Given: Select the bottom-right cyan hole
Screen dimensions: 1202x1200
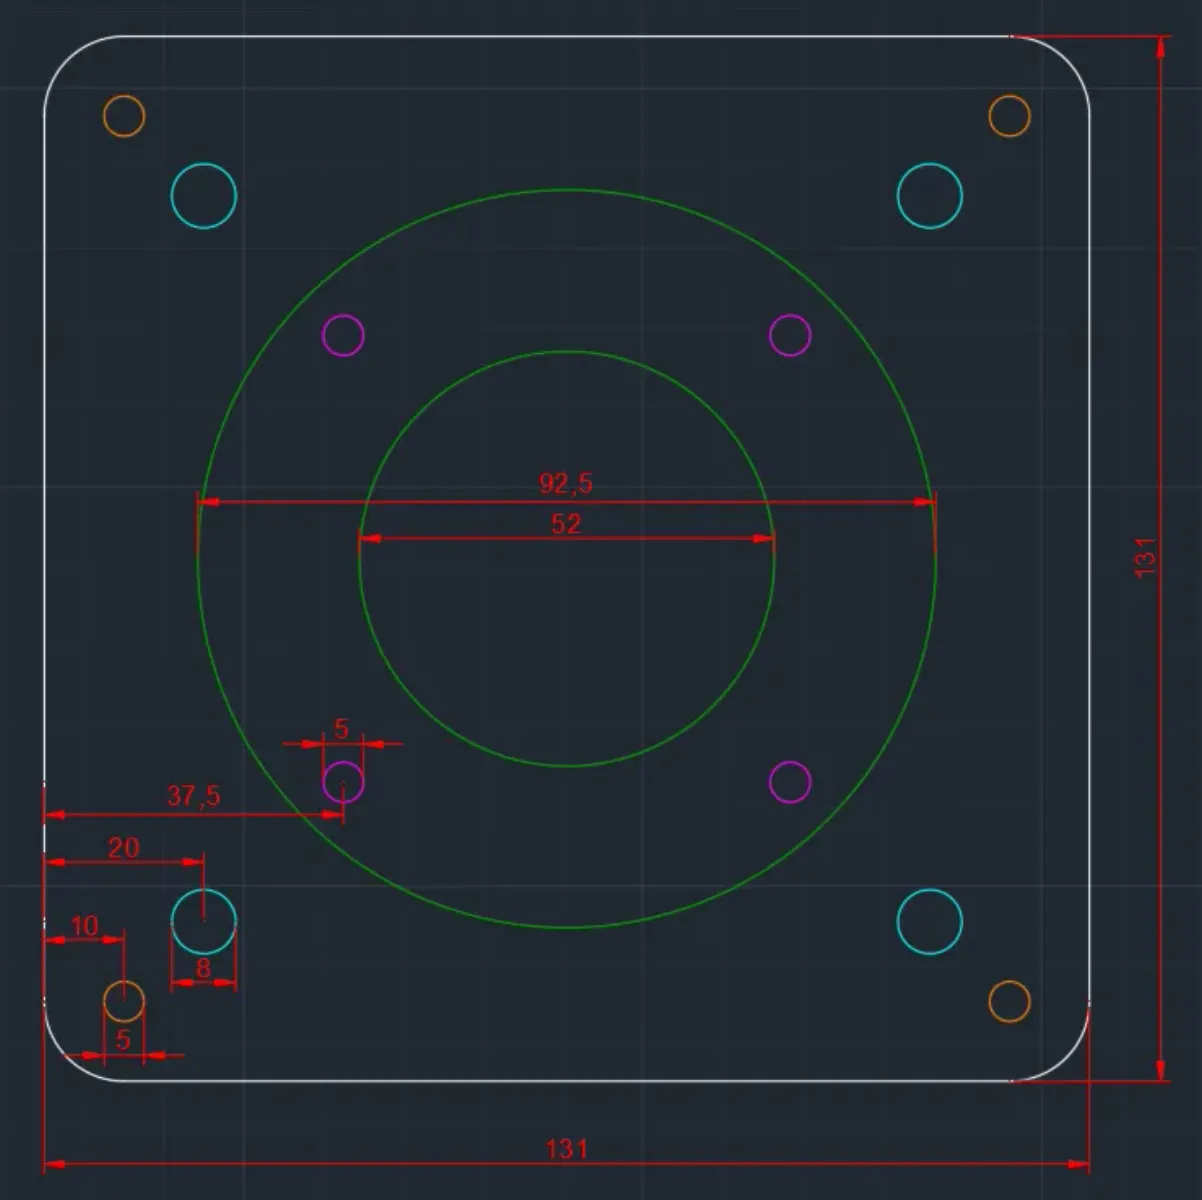Looking at the screenshot, I should (930, 921).
